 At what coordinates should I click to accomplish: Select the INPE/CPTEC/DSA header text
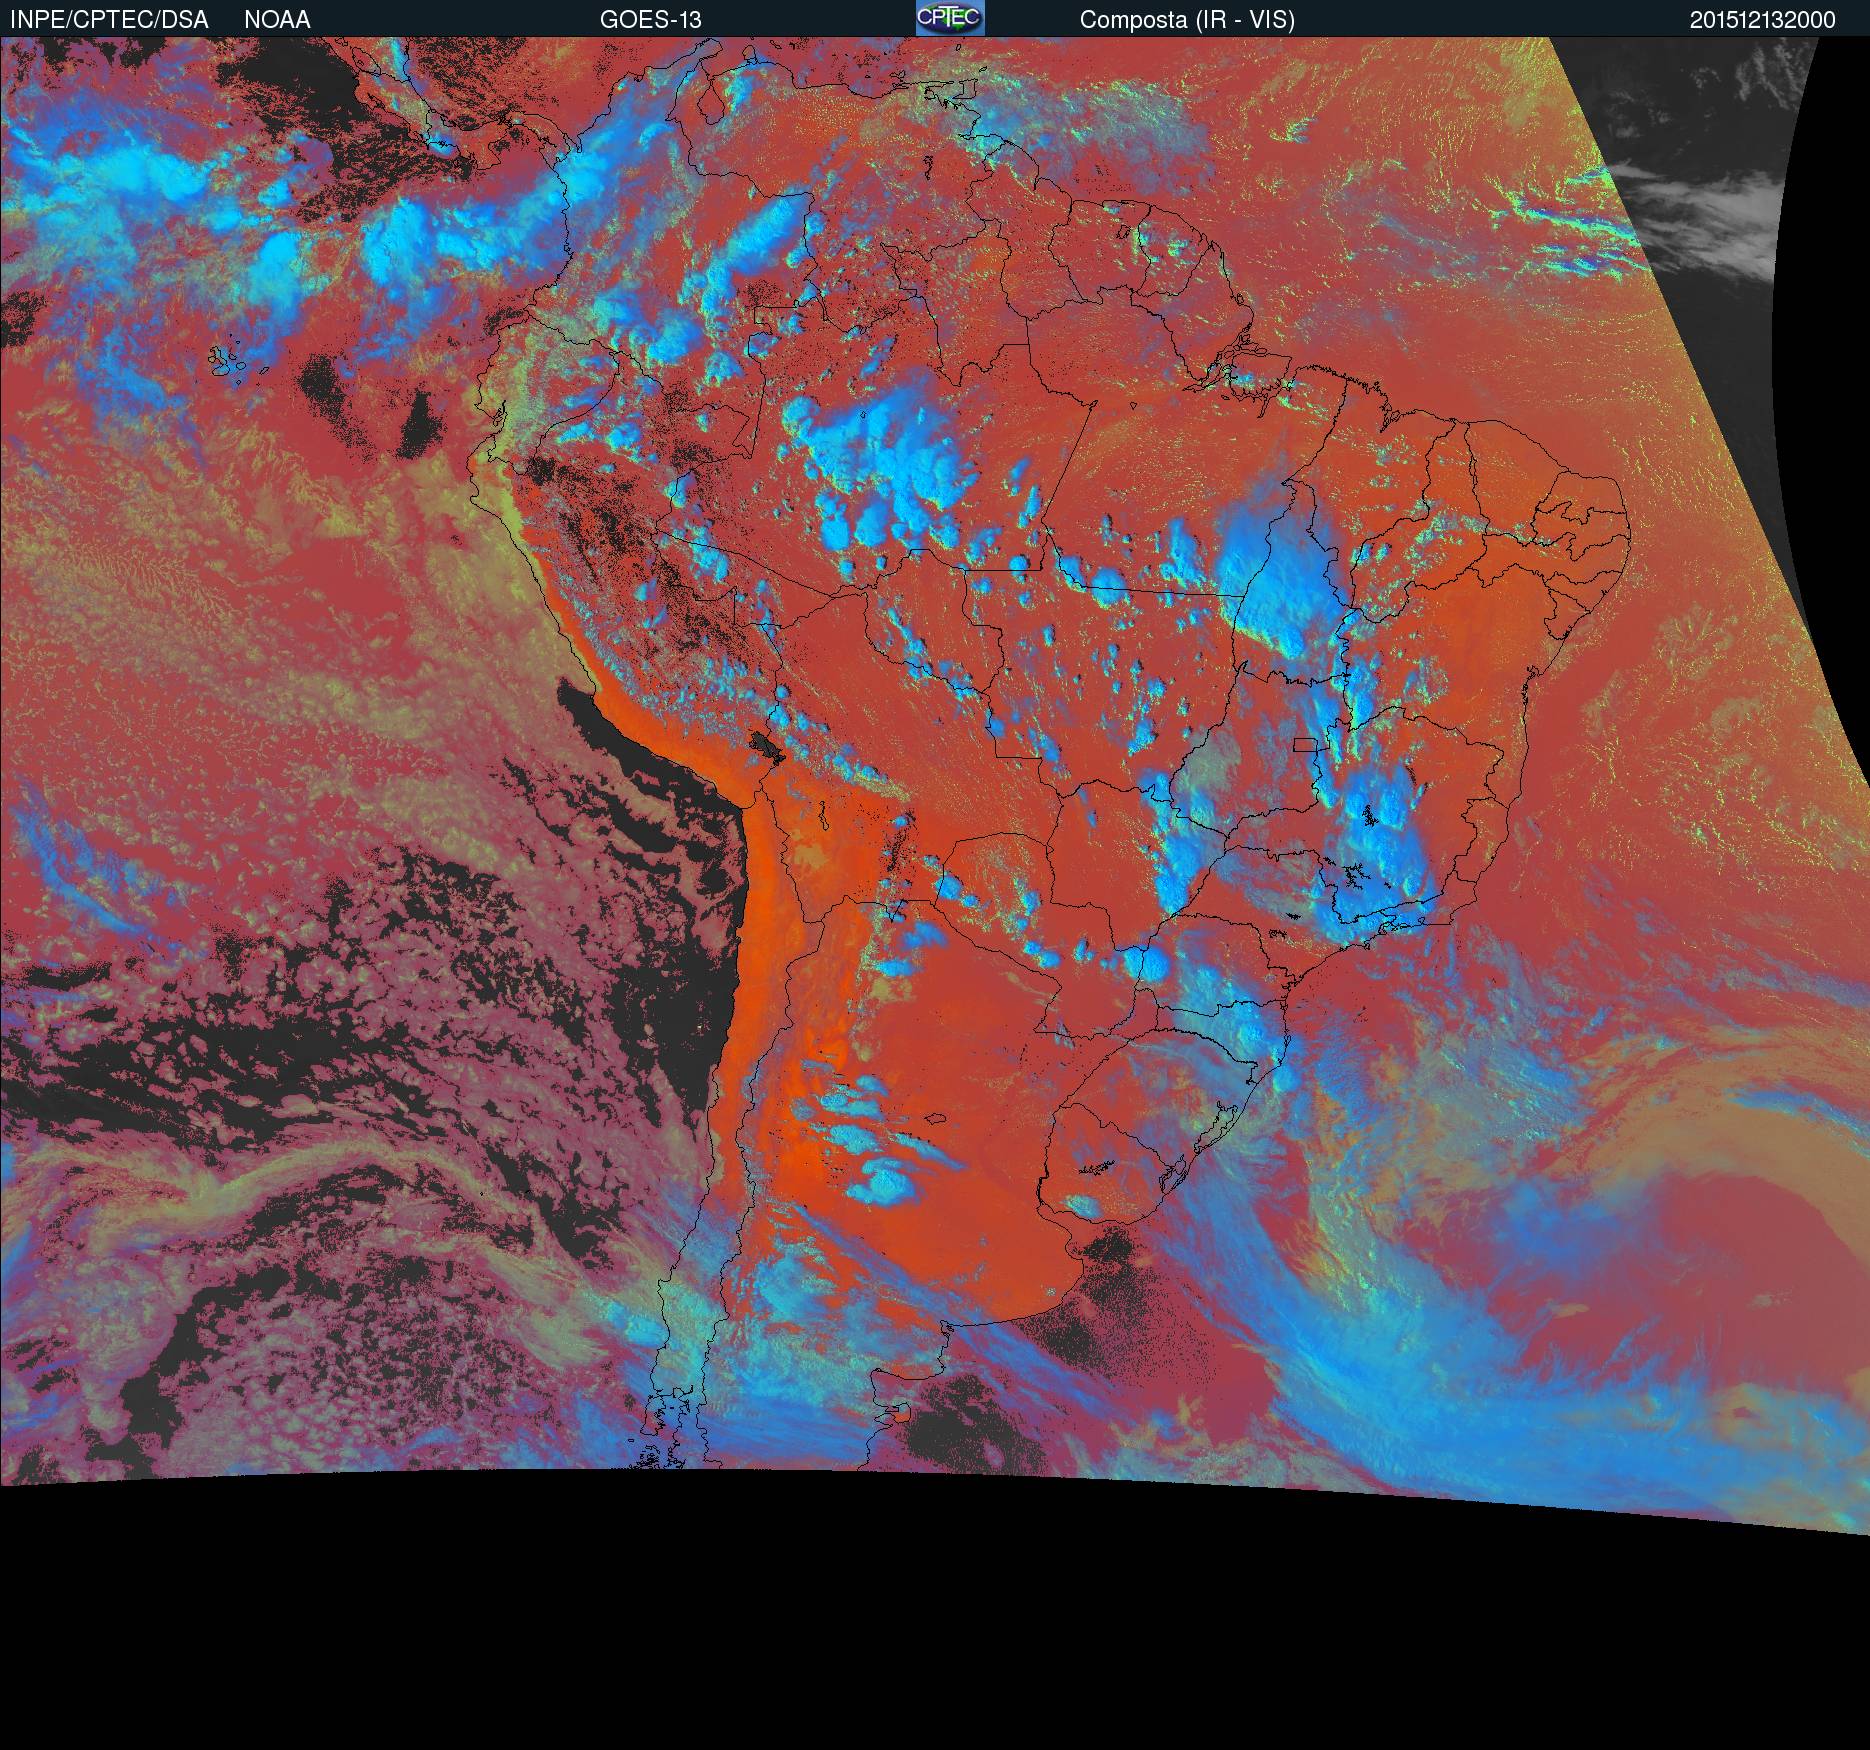109,20
